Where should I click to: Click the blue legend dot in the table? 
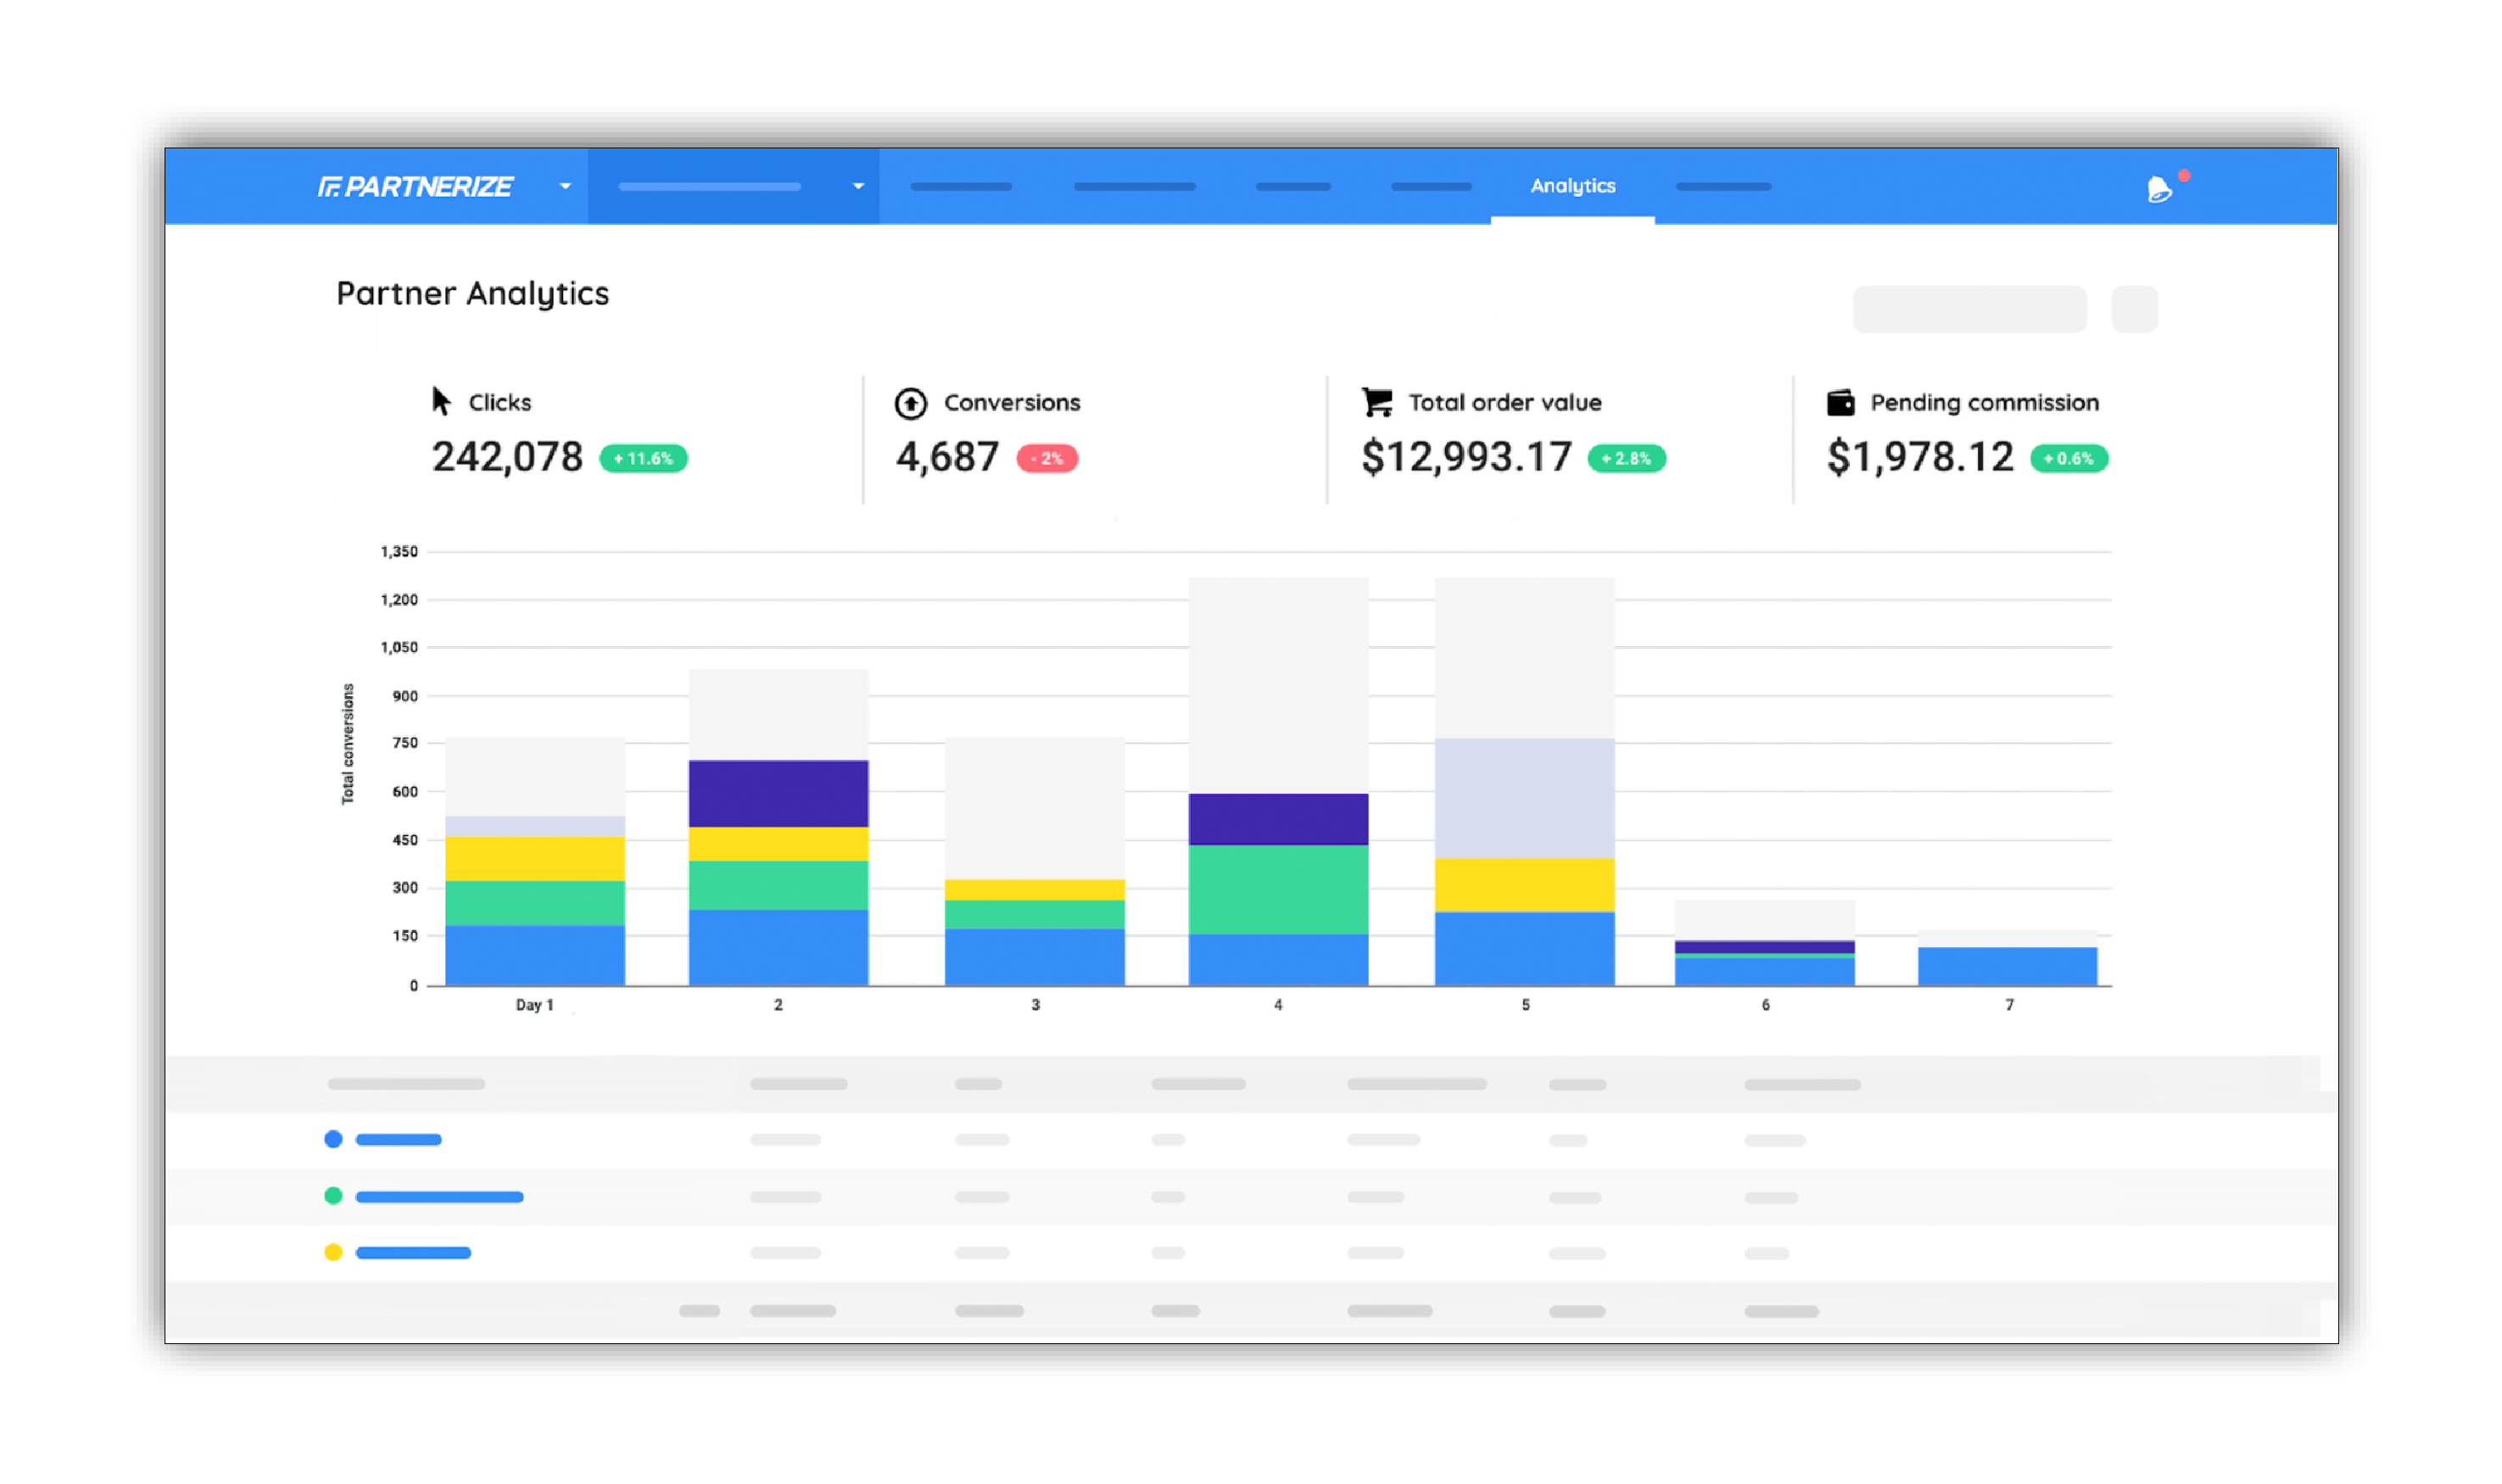[333, 1139]
